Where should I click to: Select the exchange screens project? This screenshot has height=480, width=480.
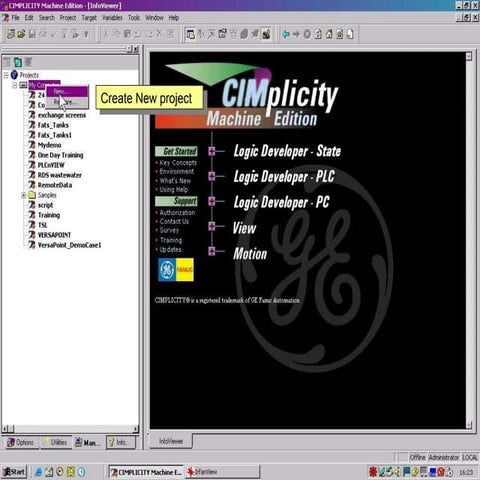point(62,115)
